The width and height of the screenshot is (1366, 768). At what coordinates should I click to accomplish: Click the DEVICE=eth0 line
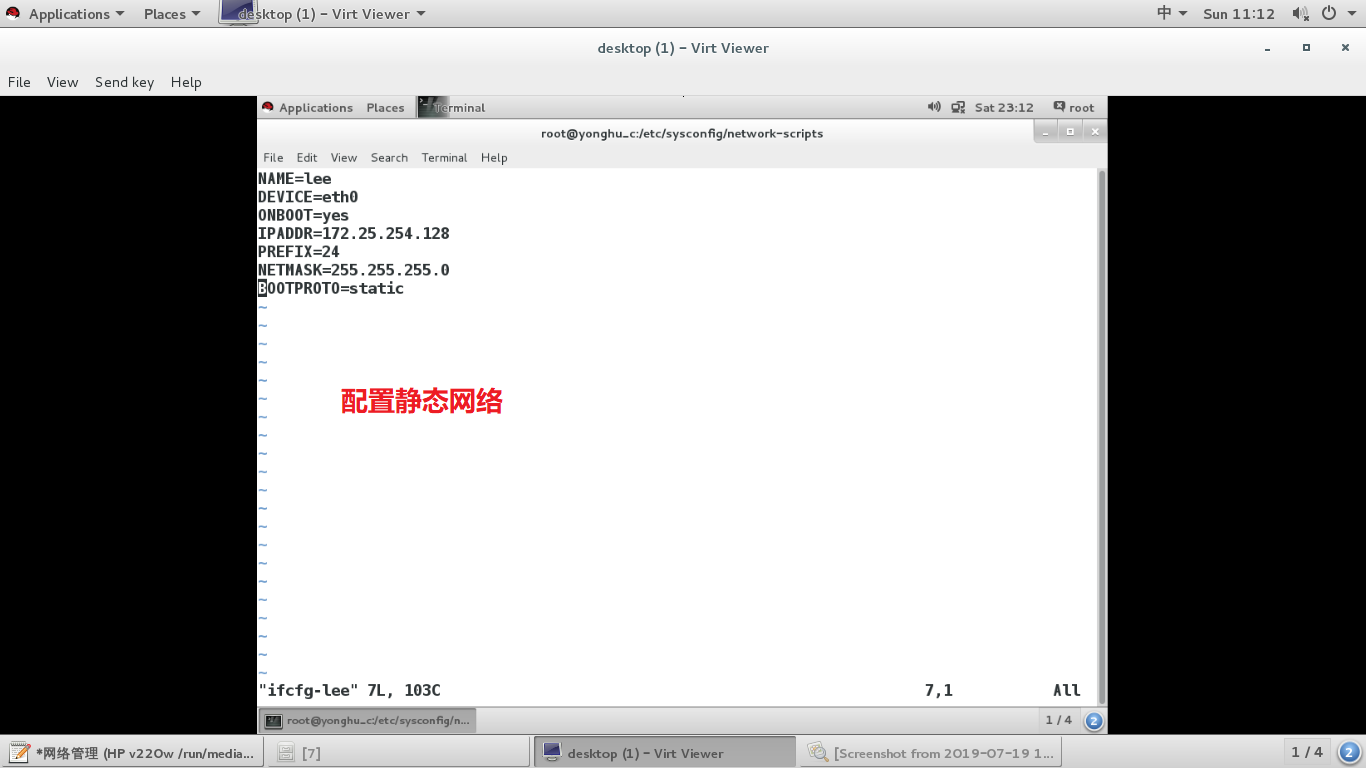(308, 197)
